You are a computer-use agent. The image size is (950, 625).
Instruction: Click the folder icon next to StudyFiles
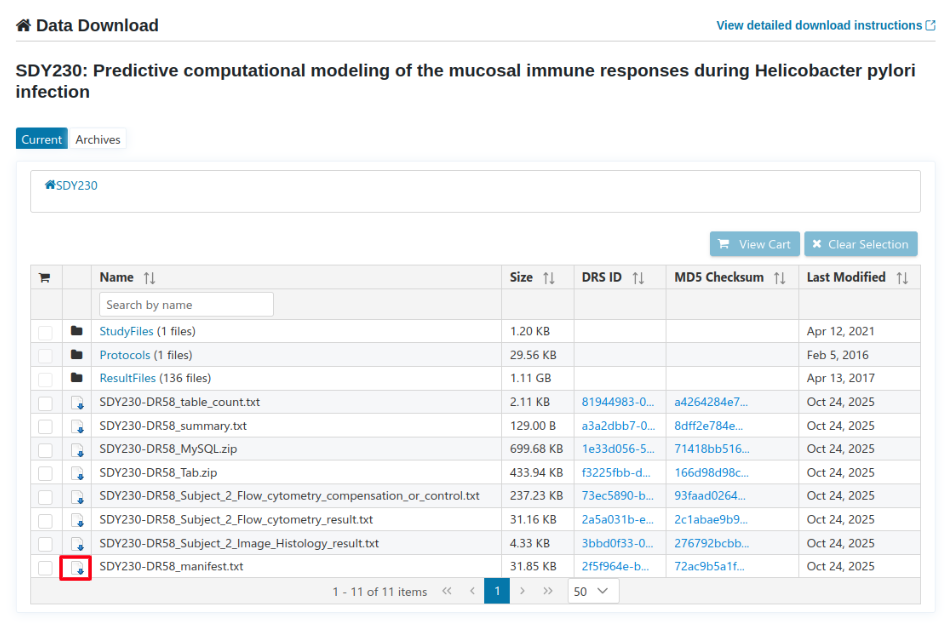coord(77,330)
